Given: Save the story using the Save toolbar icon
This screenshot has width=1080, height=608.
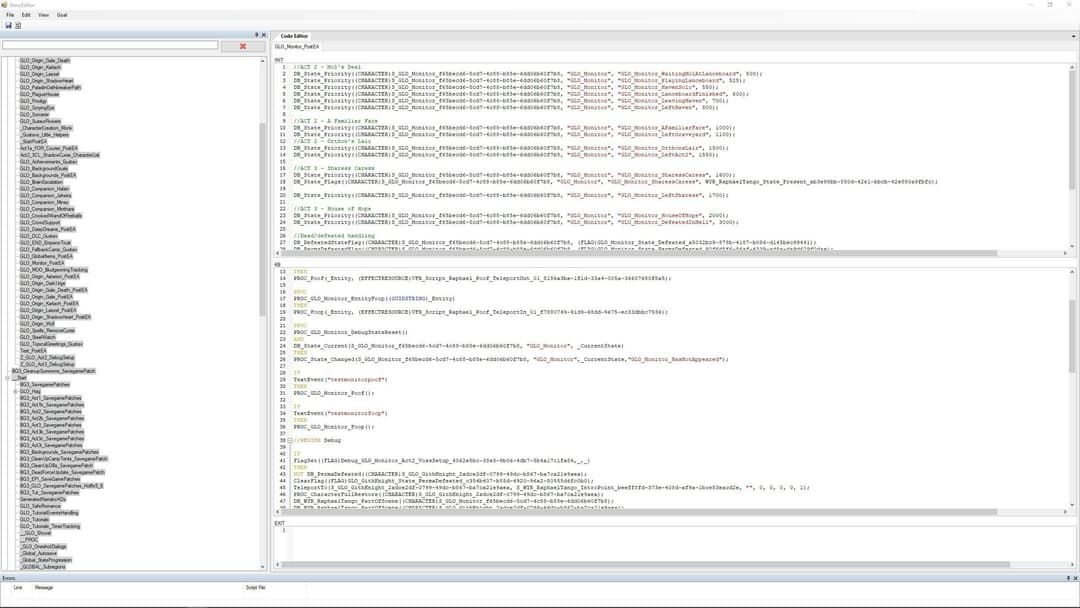Looking at the screenshot, I should pos(9,25).
